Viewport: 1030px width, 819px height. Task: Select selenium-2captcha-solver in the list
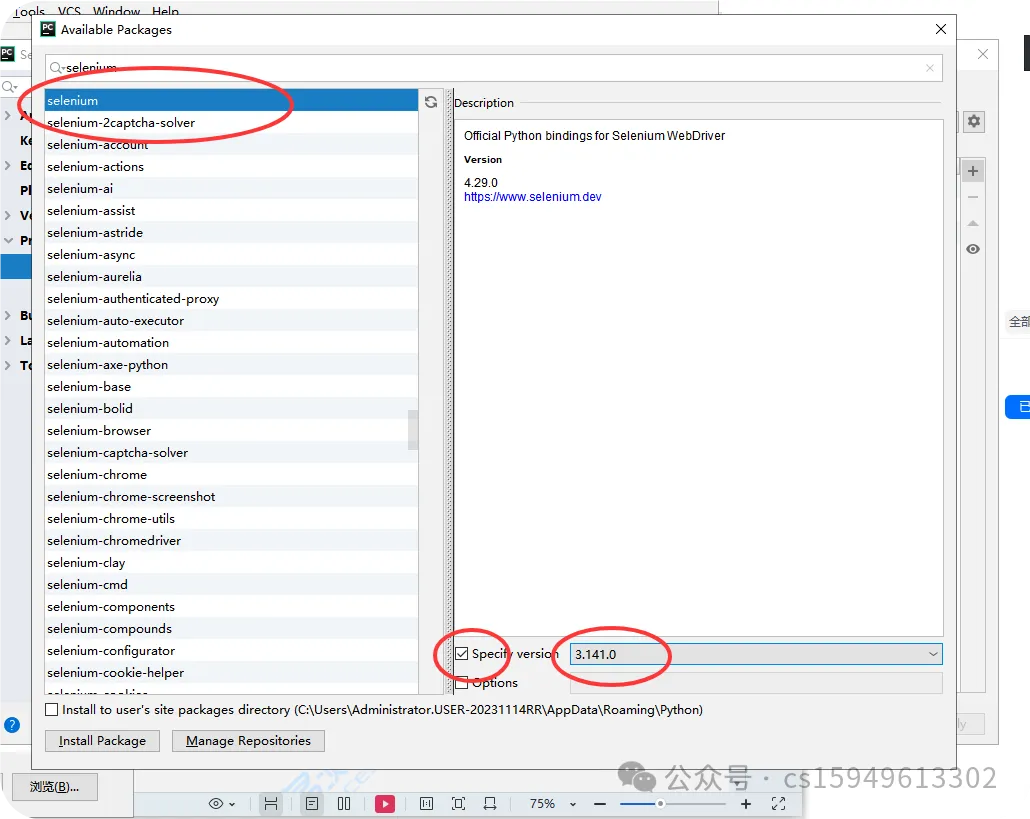pos(231,123)
